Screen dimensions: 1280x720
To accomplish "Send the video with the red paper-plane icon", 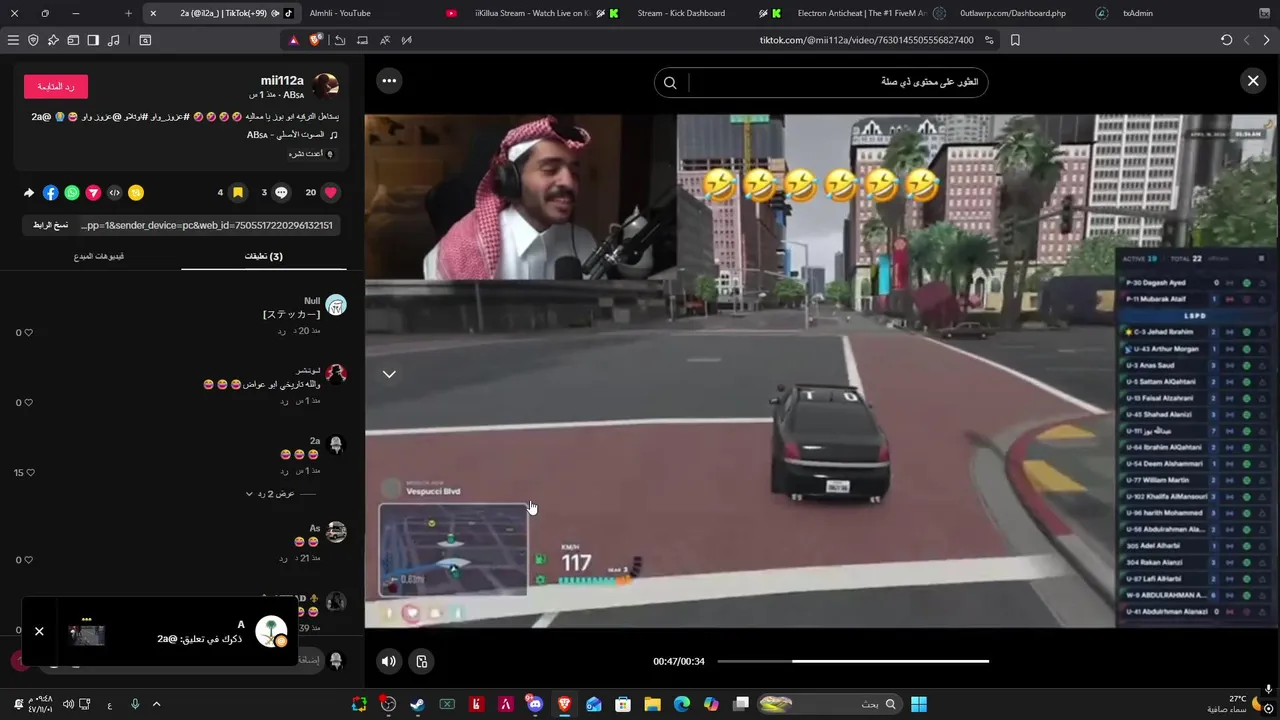I will [93, 193].
